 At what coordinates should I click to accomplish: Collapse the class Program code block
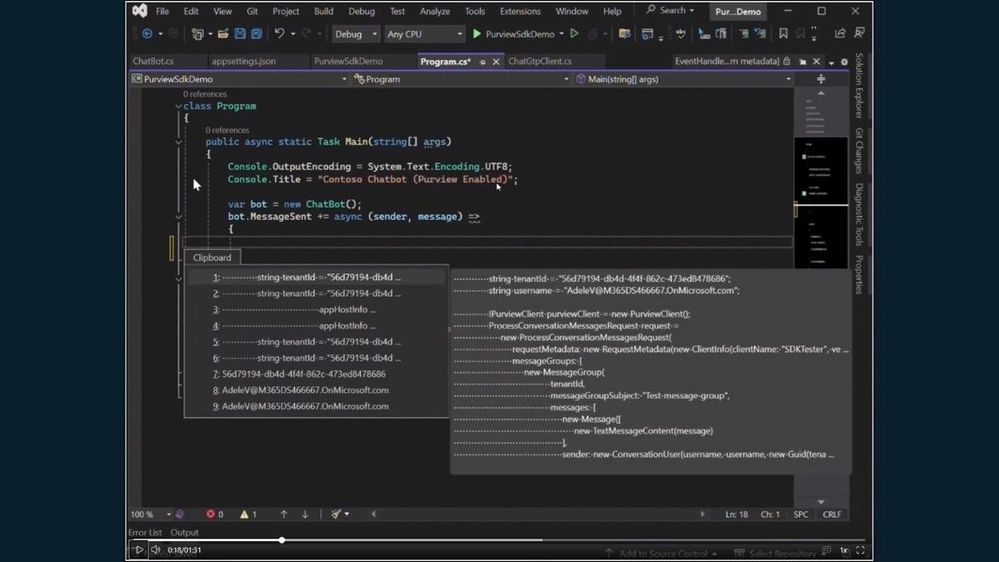click(x=178, y=106)
